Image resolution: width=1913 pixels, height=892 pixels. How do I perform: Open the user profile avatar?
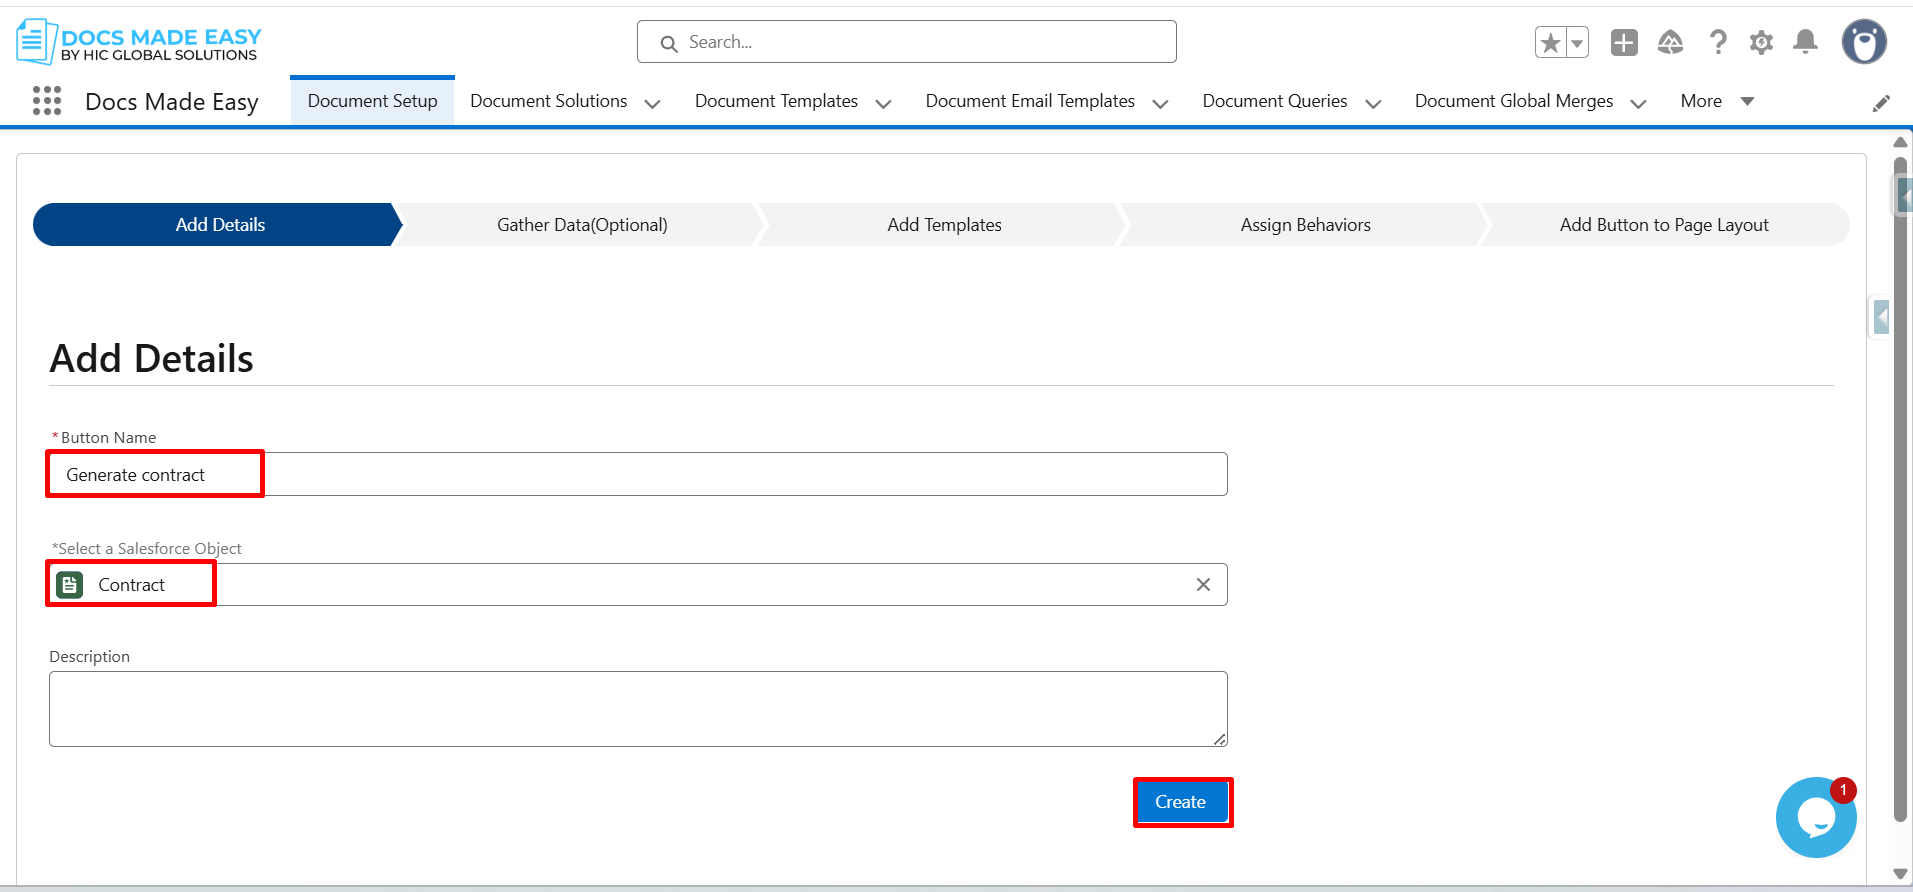pos(1863,43)
